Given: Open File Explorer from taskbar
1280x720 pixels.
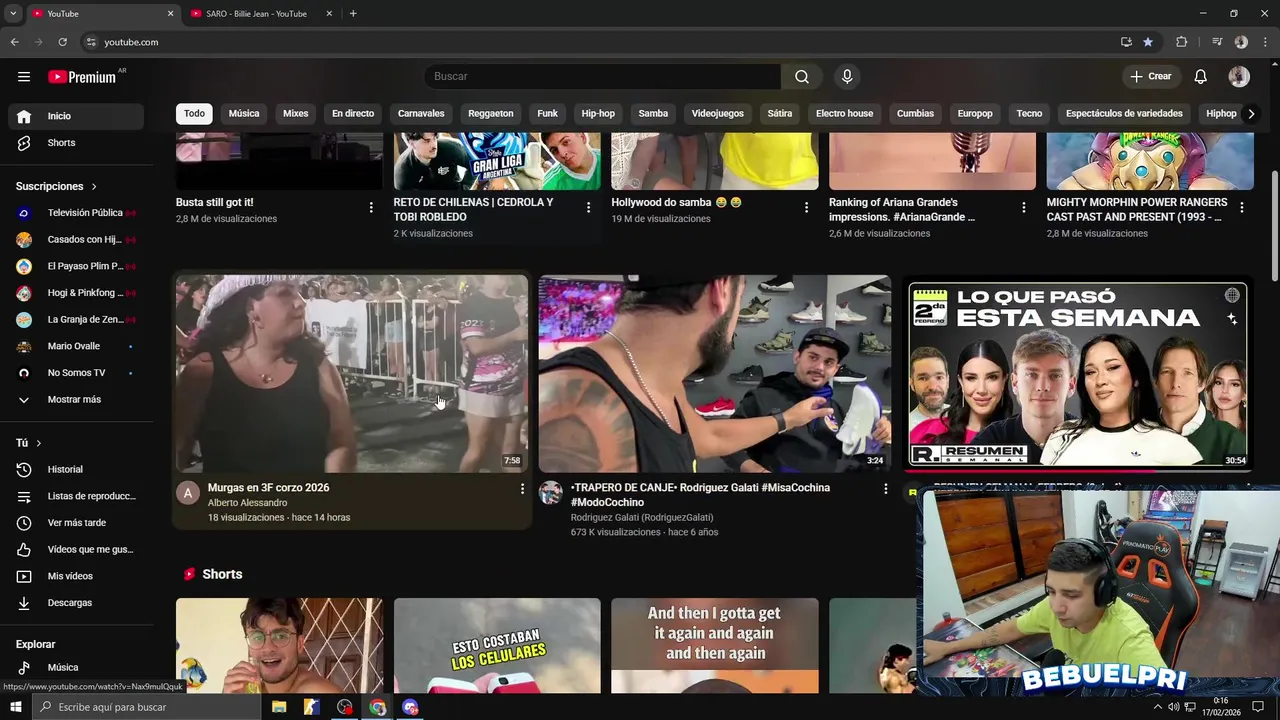Looking at the screenshot, I should [x=279, y=707].
